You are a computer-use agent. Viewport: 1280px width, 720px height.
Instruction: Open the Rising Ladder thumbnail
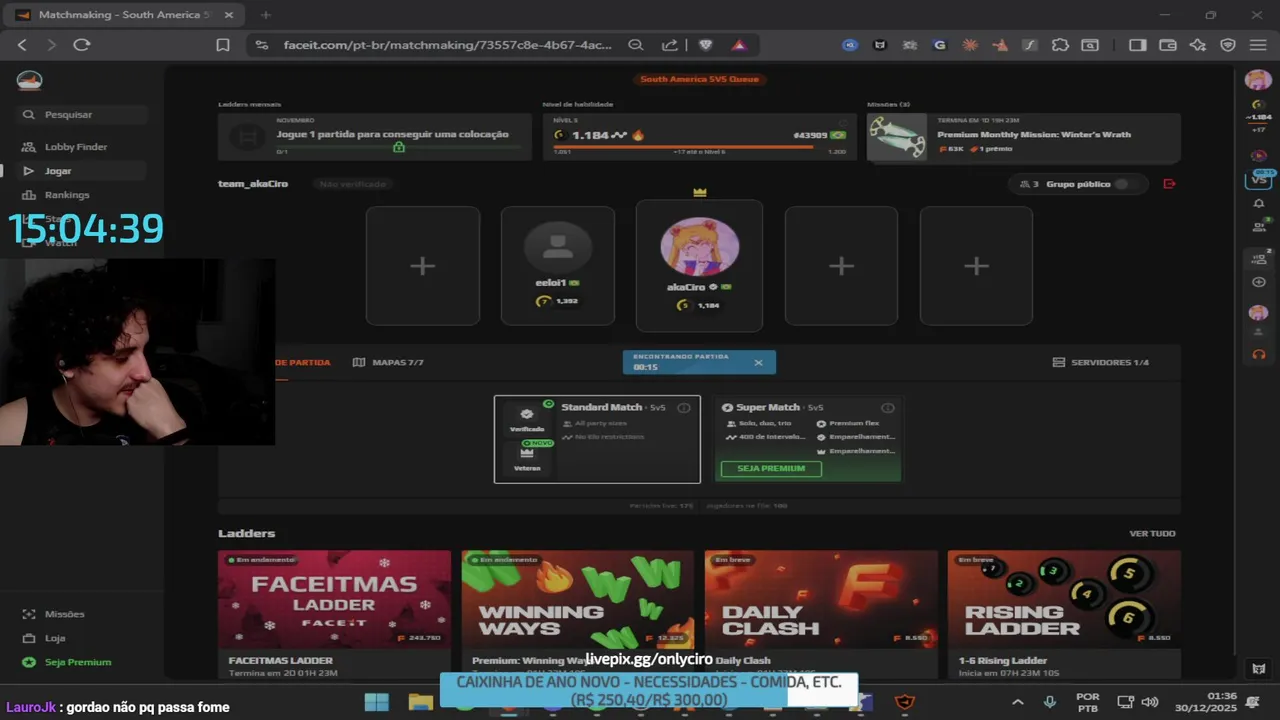[1064, 600]
